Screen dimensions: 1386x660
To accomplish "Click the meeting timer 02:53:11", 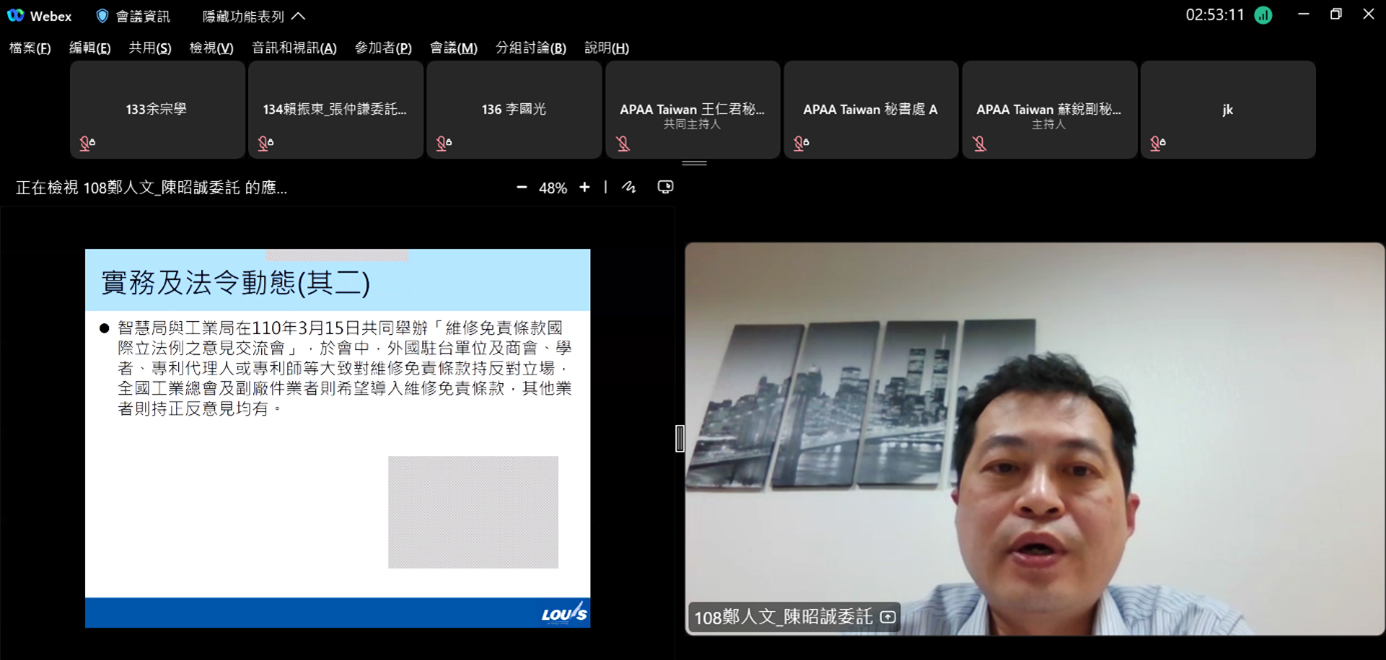I will click(x=1215, y=15).
